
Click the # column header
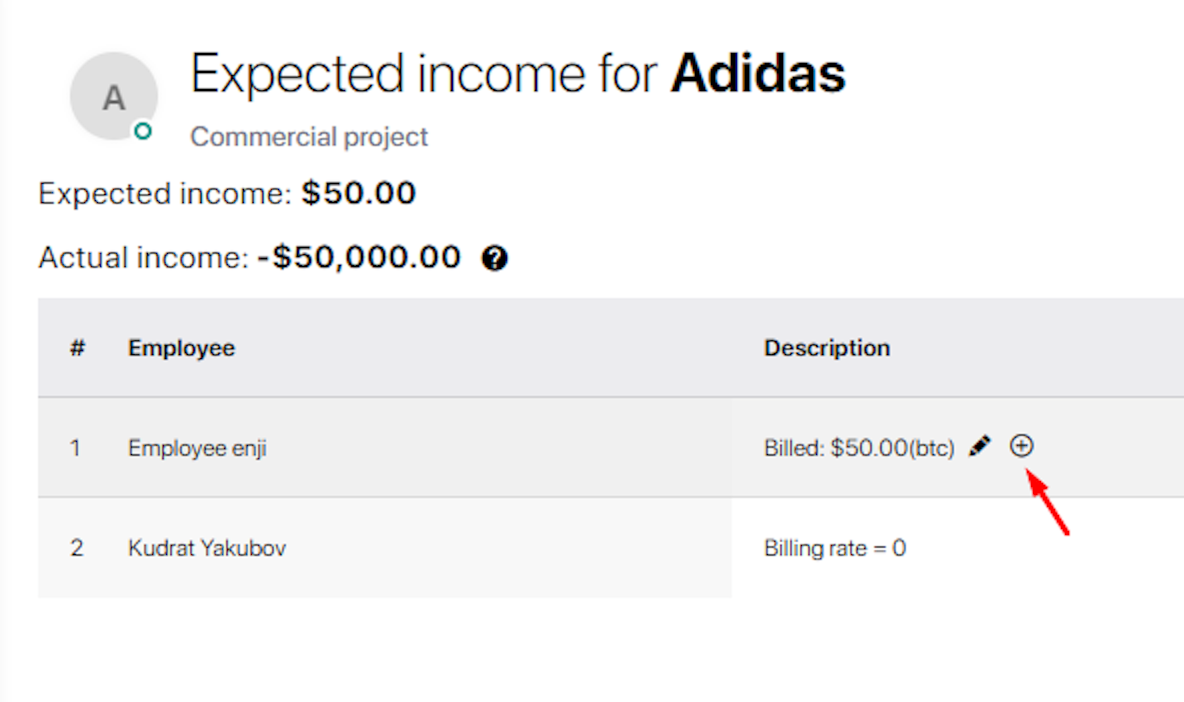pos(77,348)
